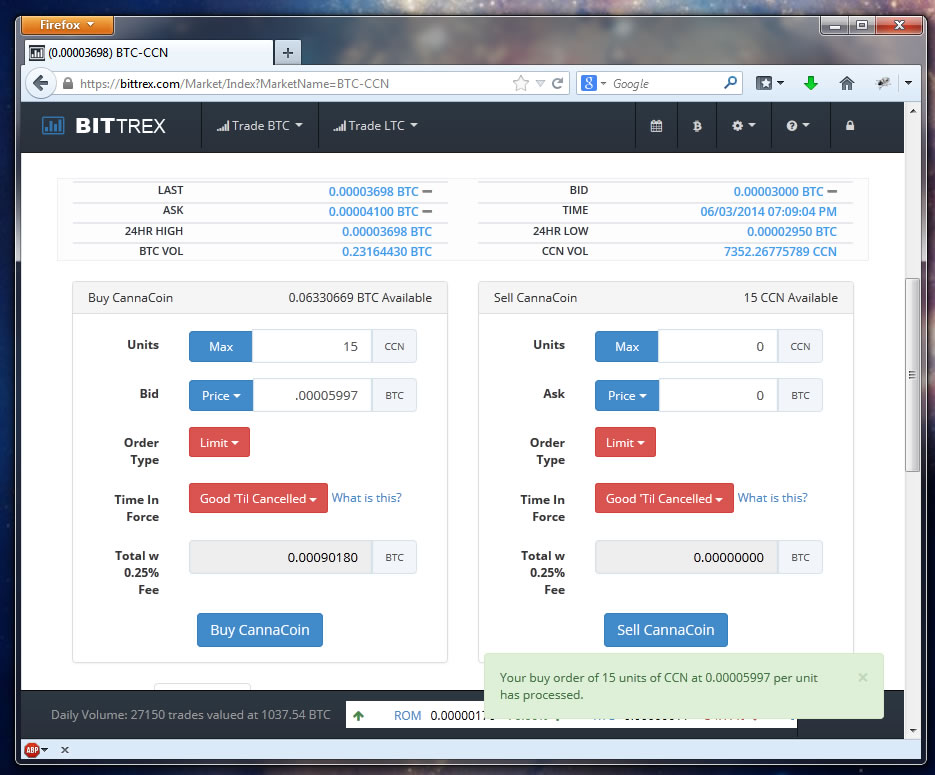Image resolution: width=935 pixels, height=775 pixels.
Task: Open sell Good 'Til Cancelled dropdown
Action: 664,498
